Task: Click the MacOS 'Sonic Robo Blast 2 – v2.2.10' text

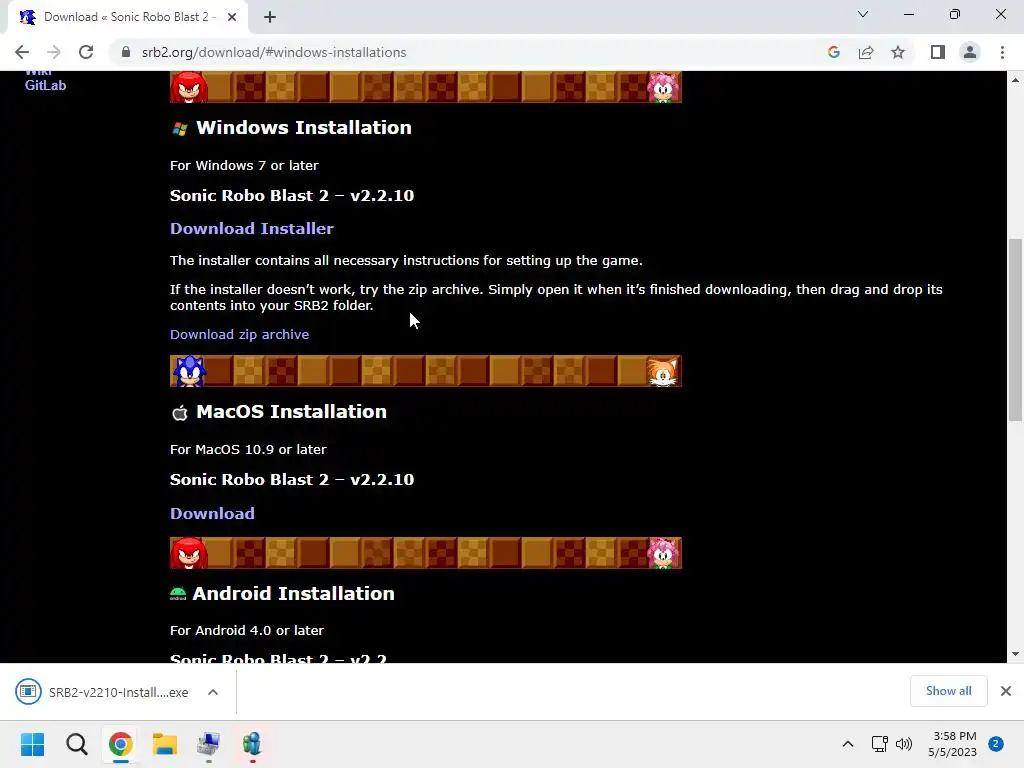Action: tap(292, 479)
